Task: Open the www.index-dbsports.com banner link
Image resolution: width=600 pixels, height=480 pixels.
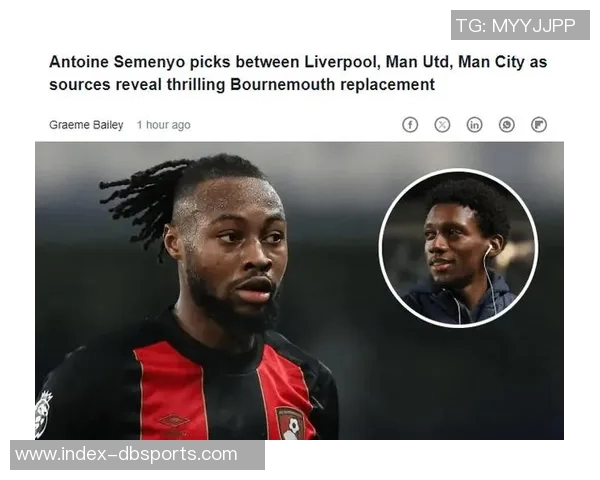Action: (x=137, y=455)
